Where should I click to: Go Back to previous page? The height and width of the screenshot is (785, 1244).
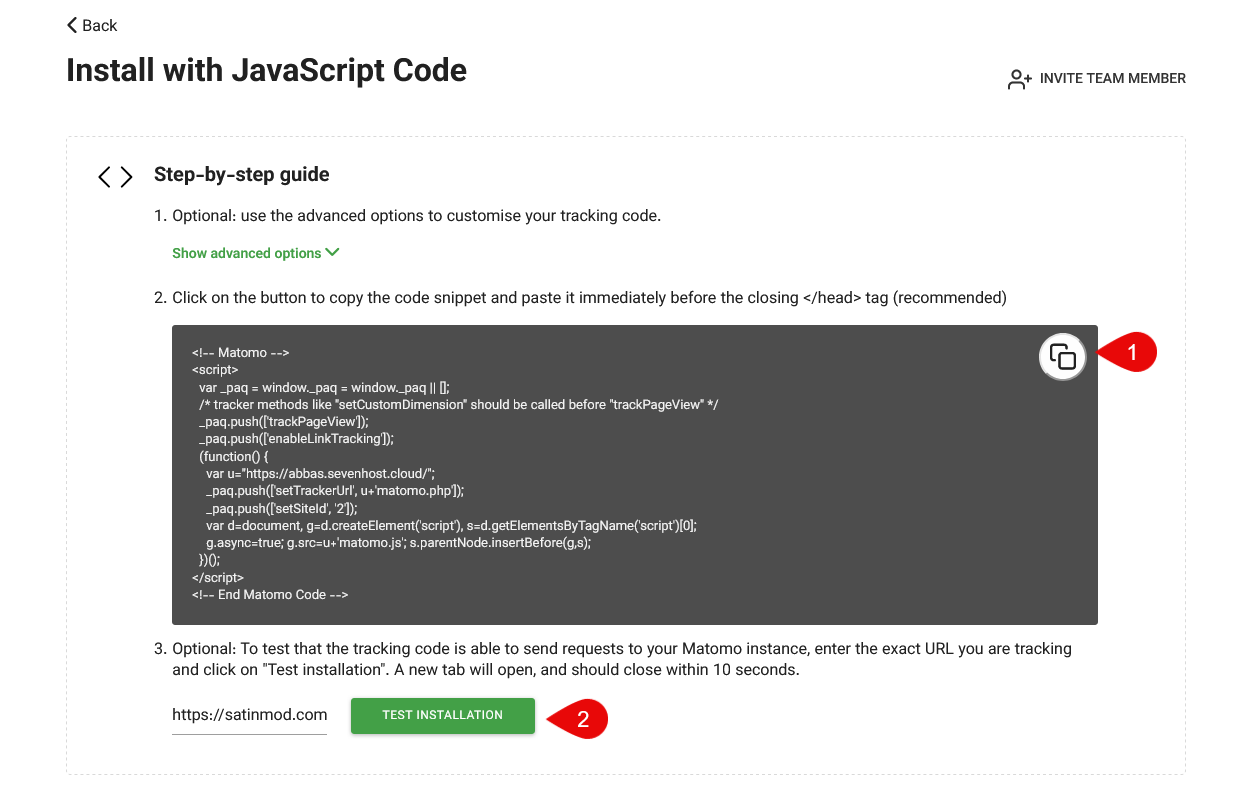coord(92,25)
